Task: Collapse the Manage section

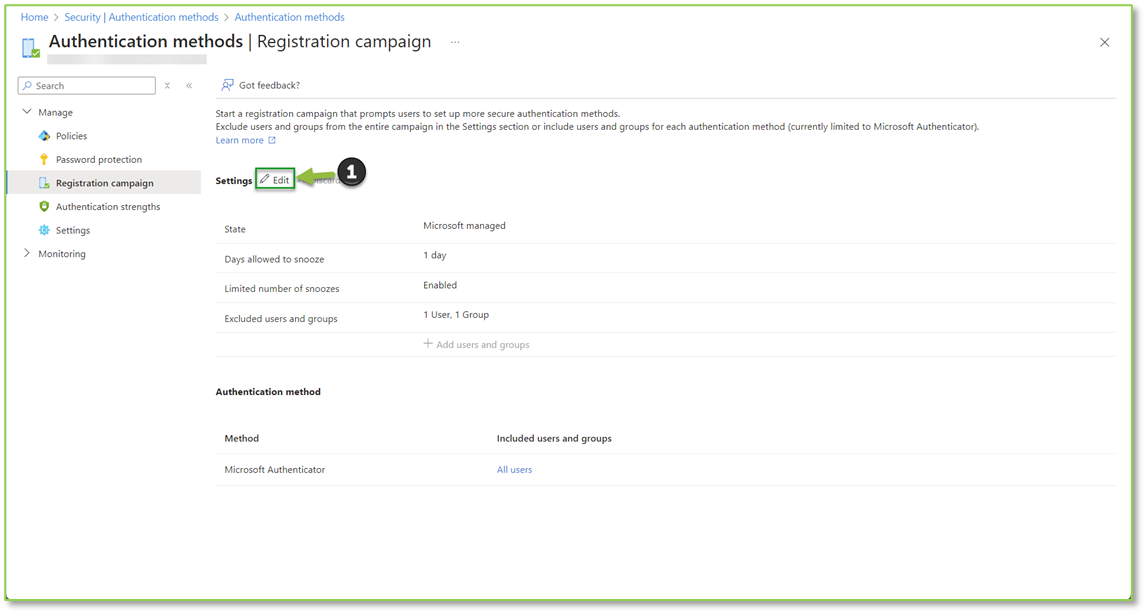Action: pos(26,112)
